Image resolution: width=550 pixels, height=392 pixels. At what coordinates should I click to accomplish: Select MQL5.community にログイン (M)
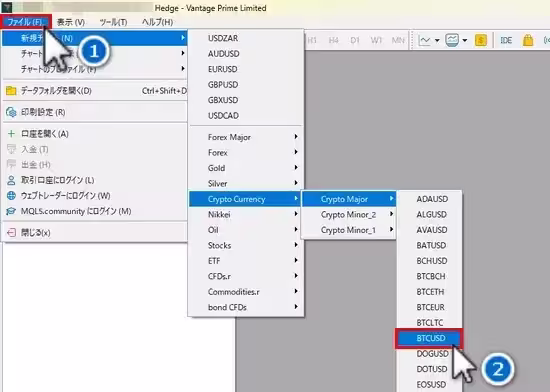click(x=95, y=211)
